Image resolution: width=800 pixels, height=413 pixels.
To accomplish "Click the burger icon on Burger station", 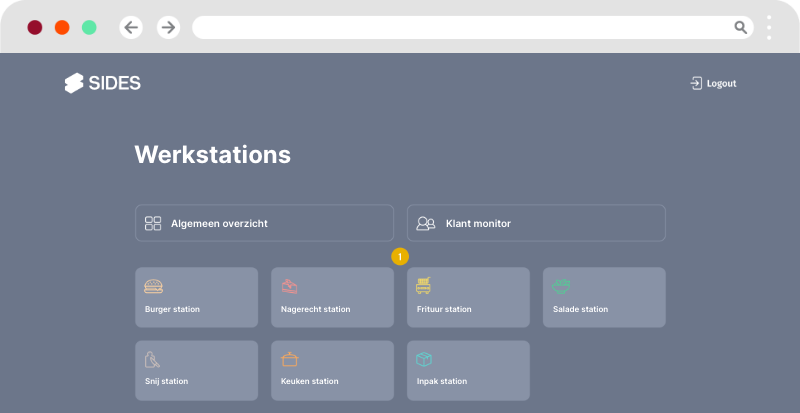I will 153,286.
